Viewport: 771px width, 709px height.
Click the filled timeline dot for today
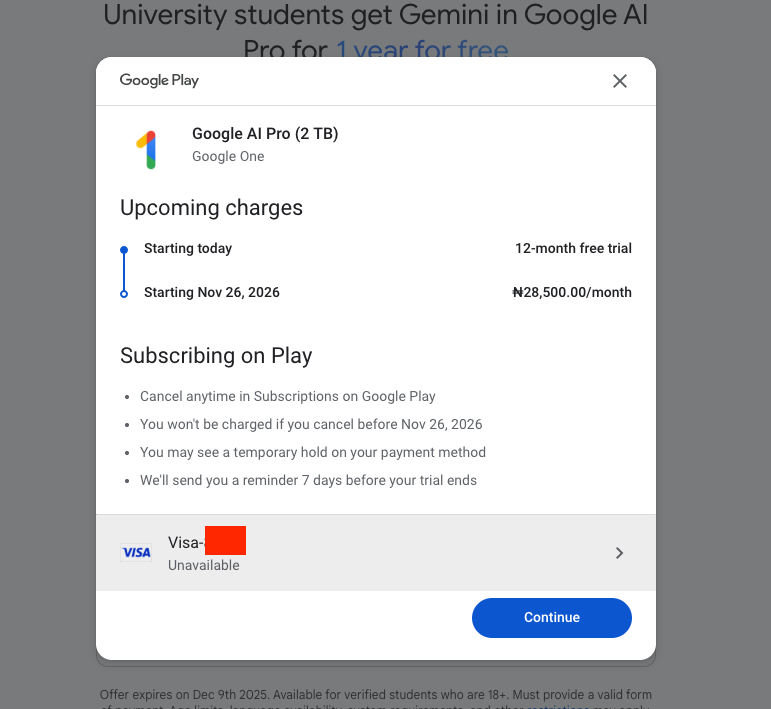point(124,249)
